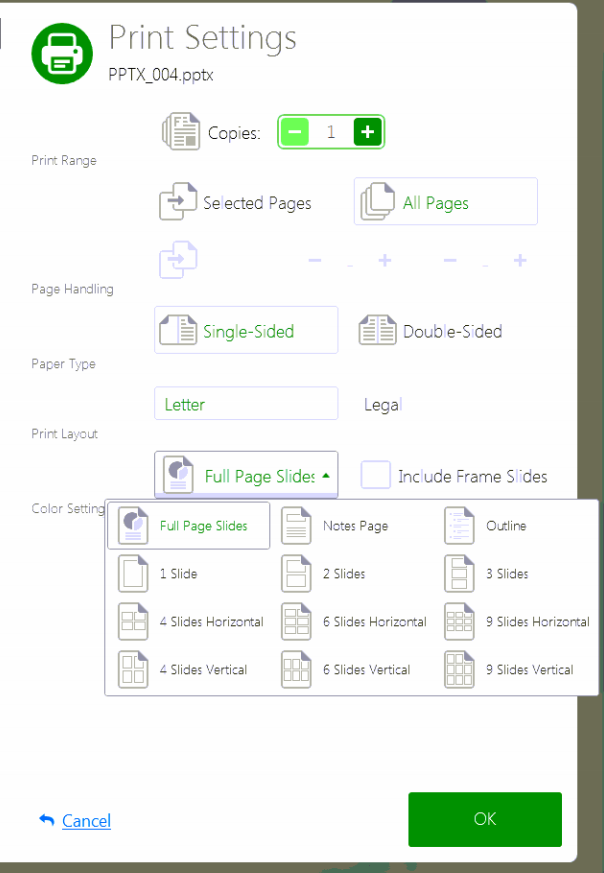
Task: Click the disabled page range icon
Action: coord(178,259)
